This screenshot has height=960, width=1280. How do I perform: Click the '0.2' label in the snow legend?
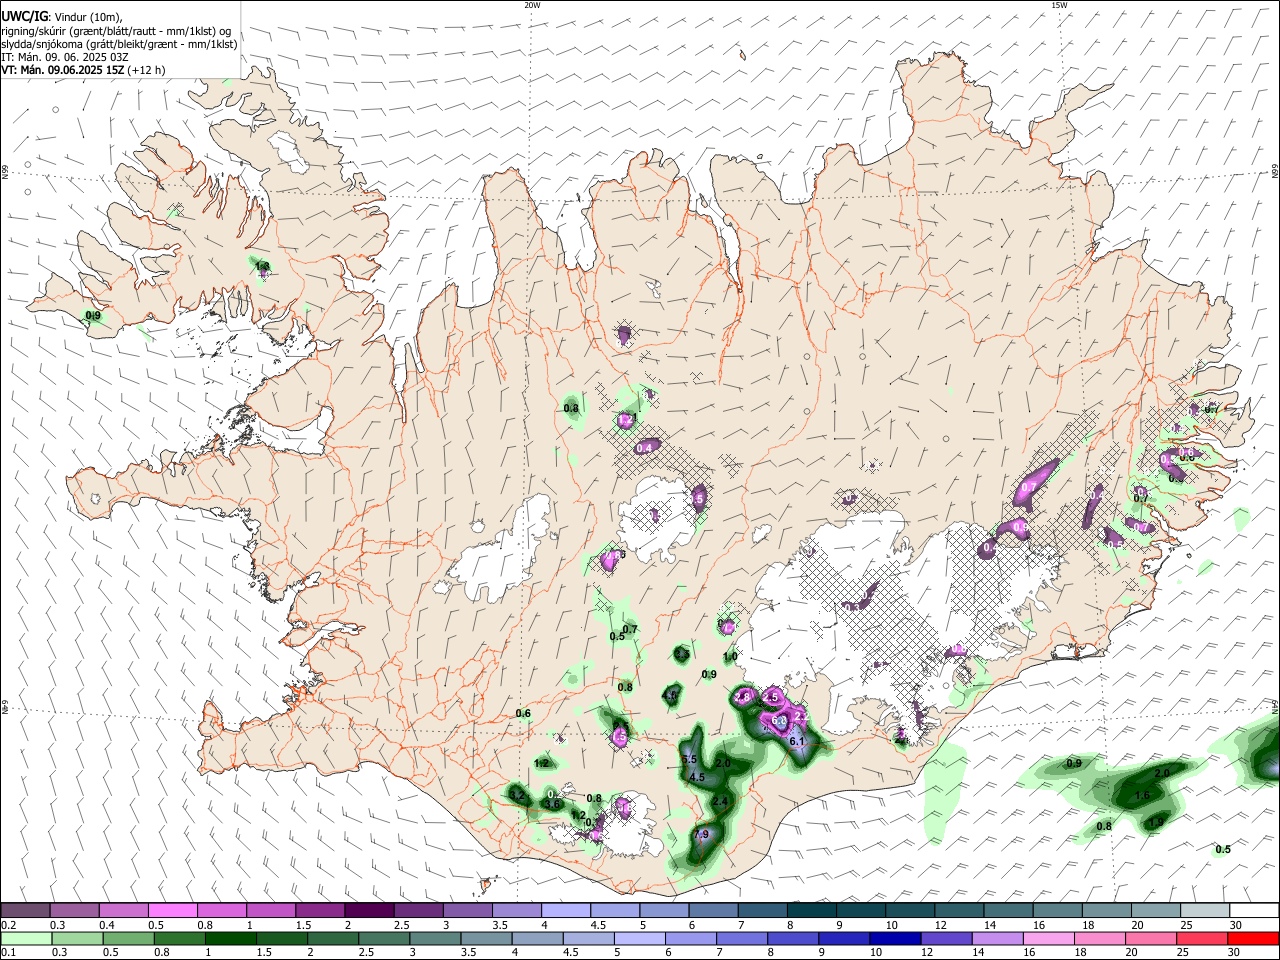pos(8,924)
